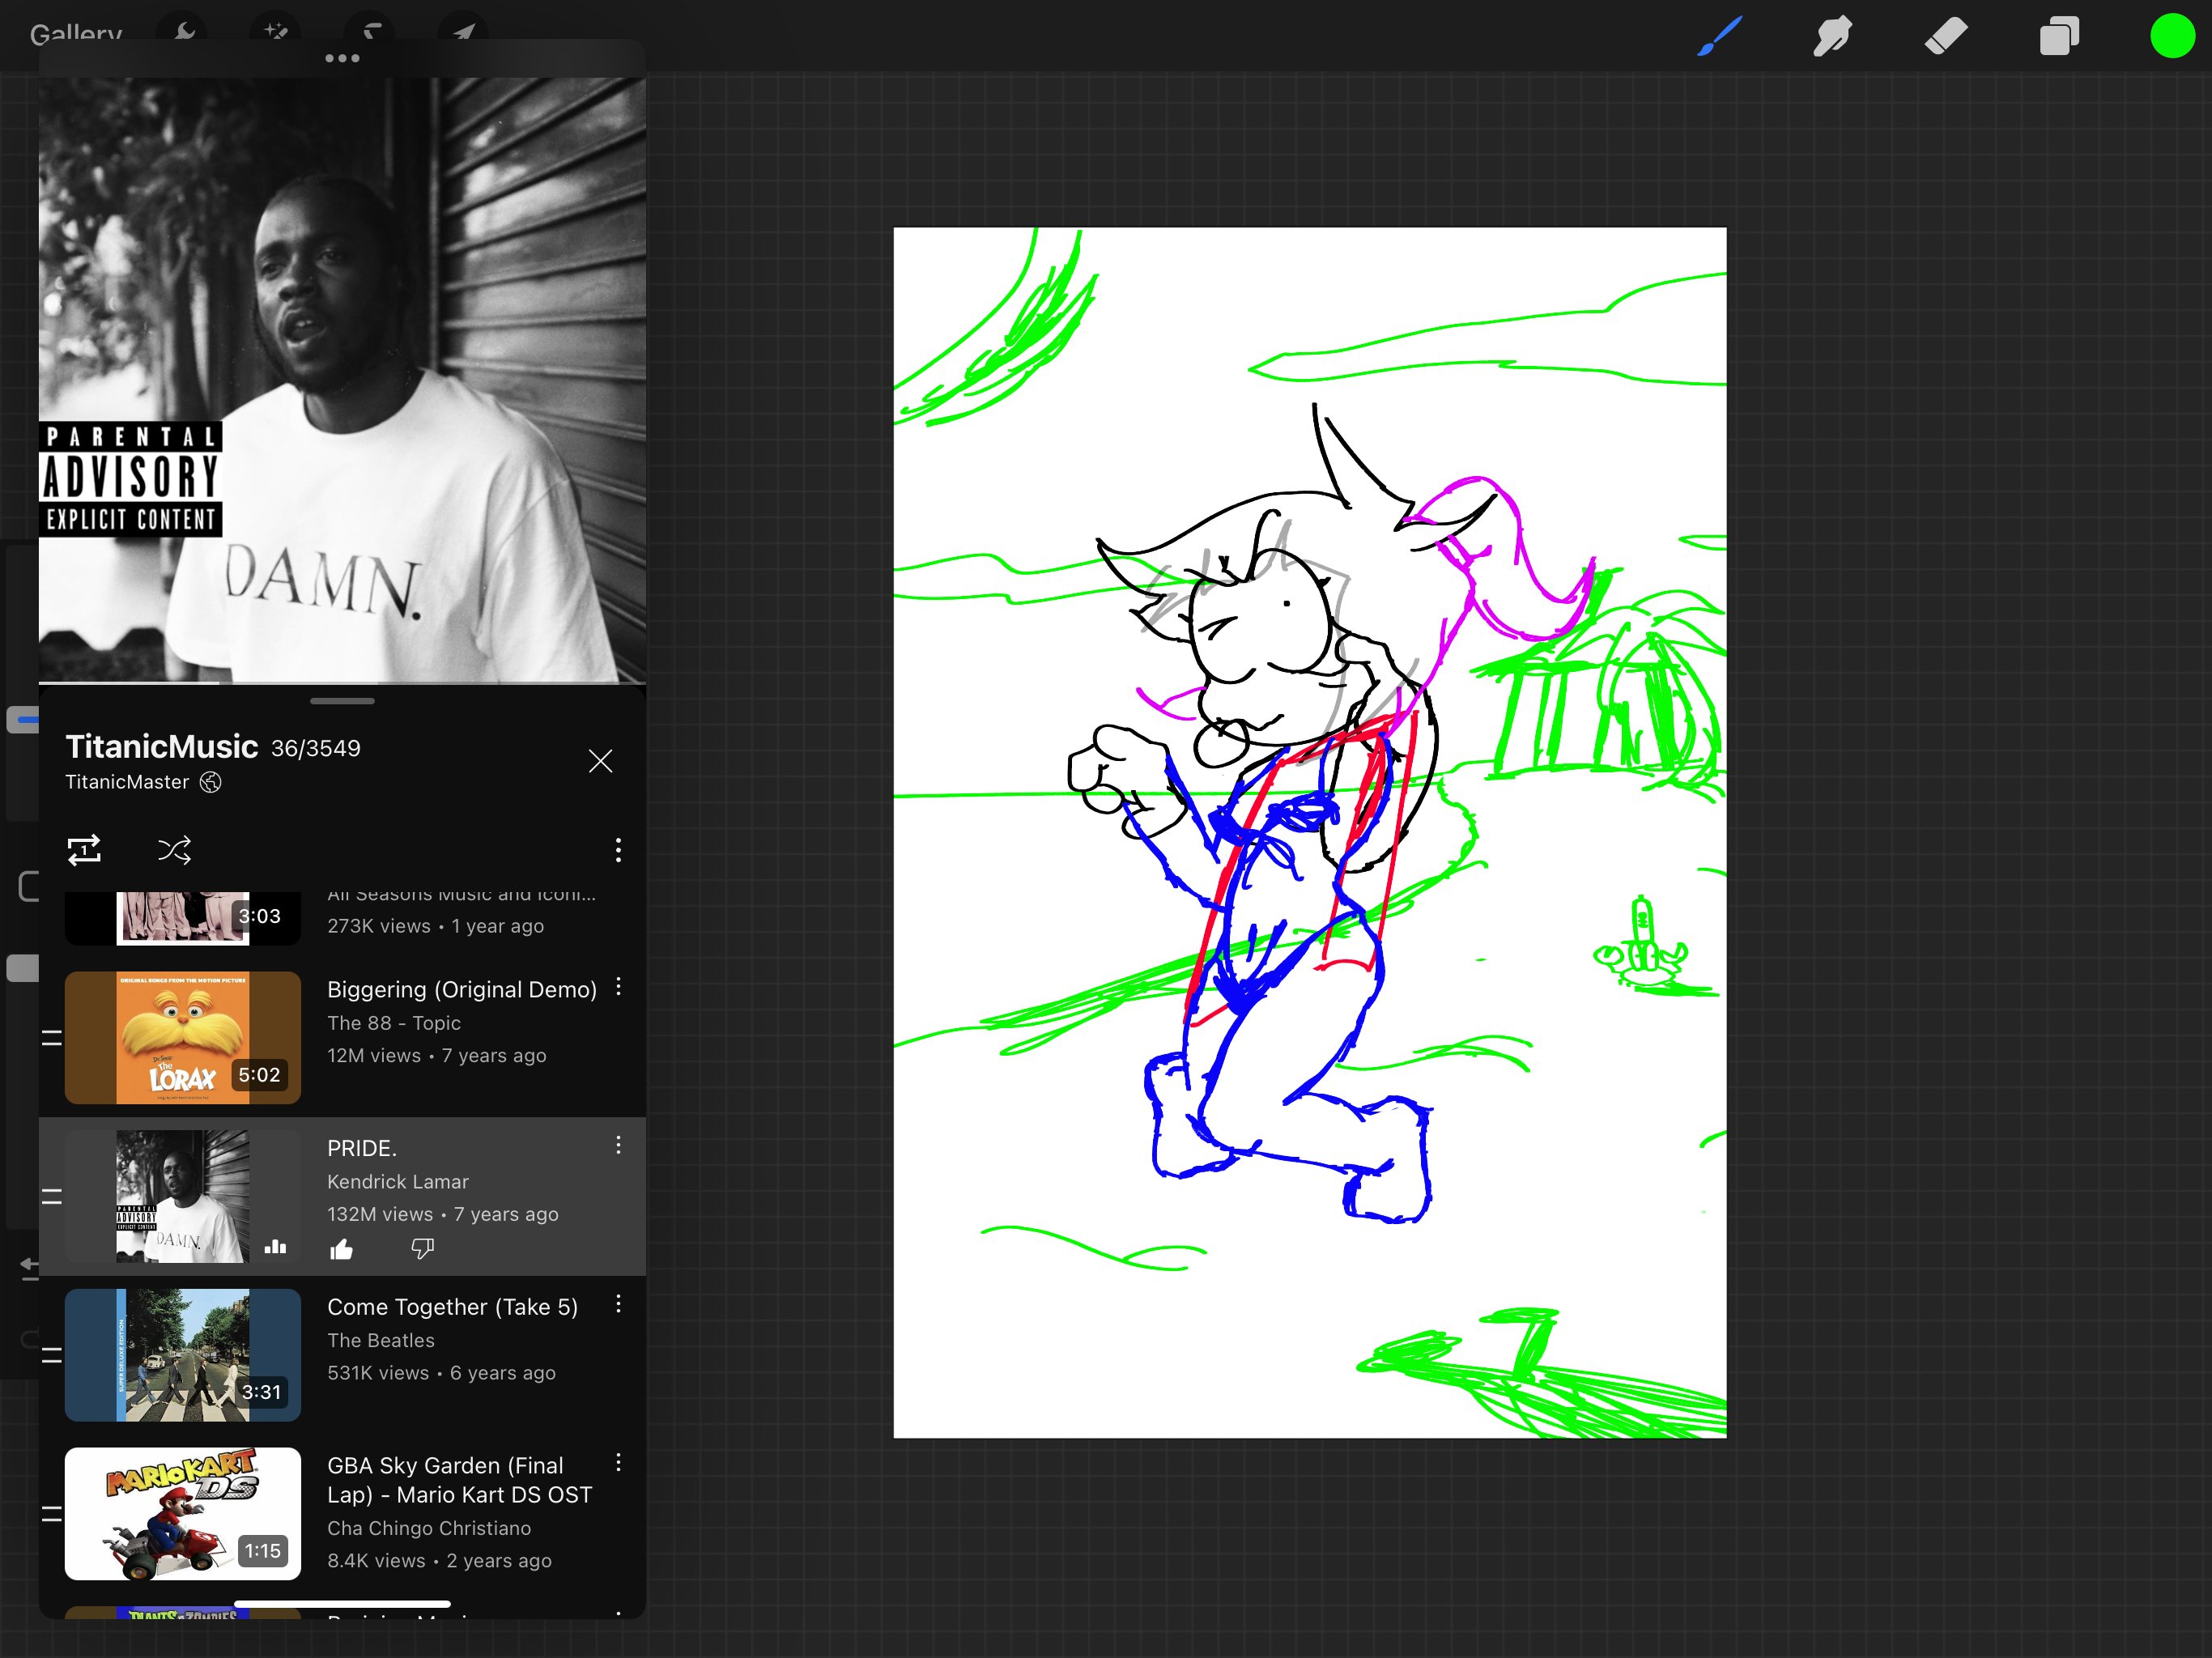
Task: Select the Eraser tool
Action: pos(1945,37)
